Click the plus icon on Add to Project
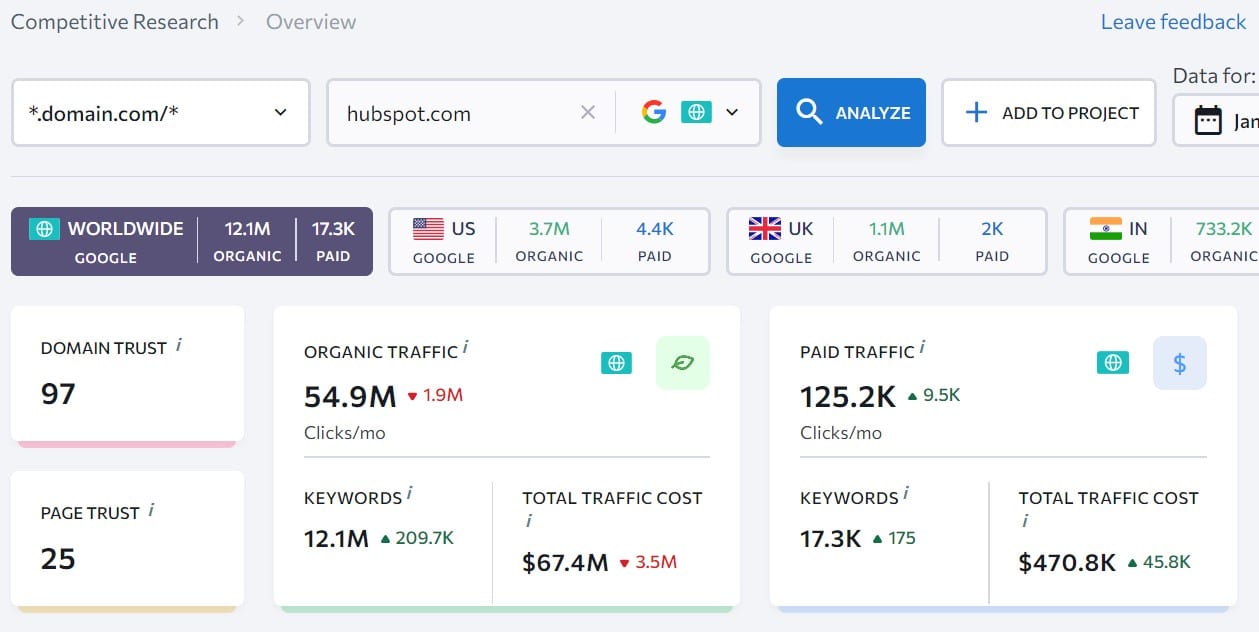The width and height of the screenshot is (1259, 632). tap(976, 113)
